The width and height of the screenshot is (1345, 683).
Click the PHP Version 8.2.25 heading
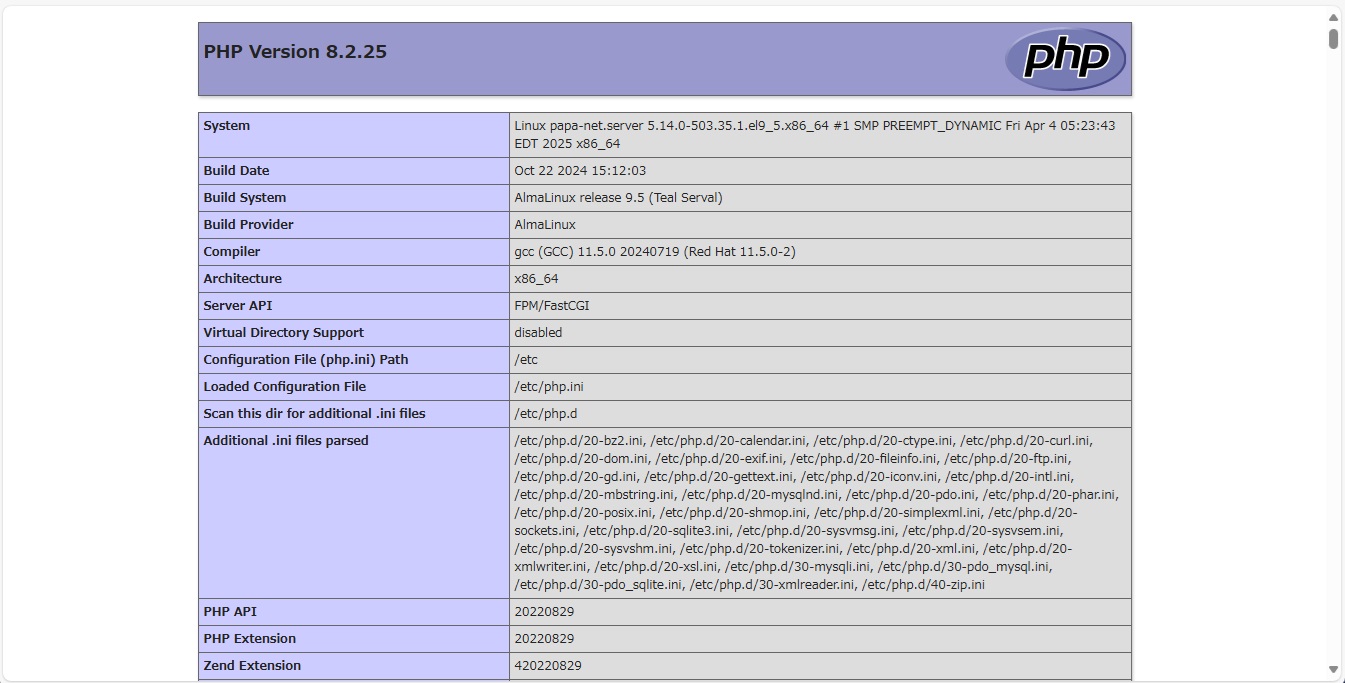(x=295, y=52)
